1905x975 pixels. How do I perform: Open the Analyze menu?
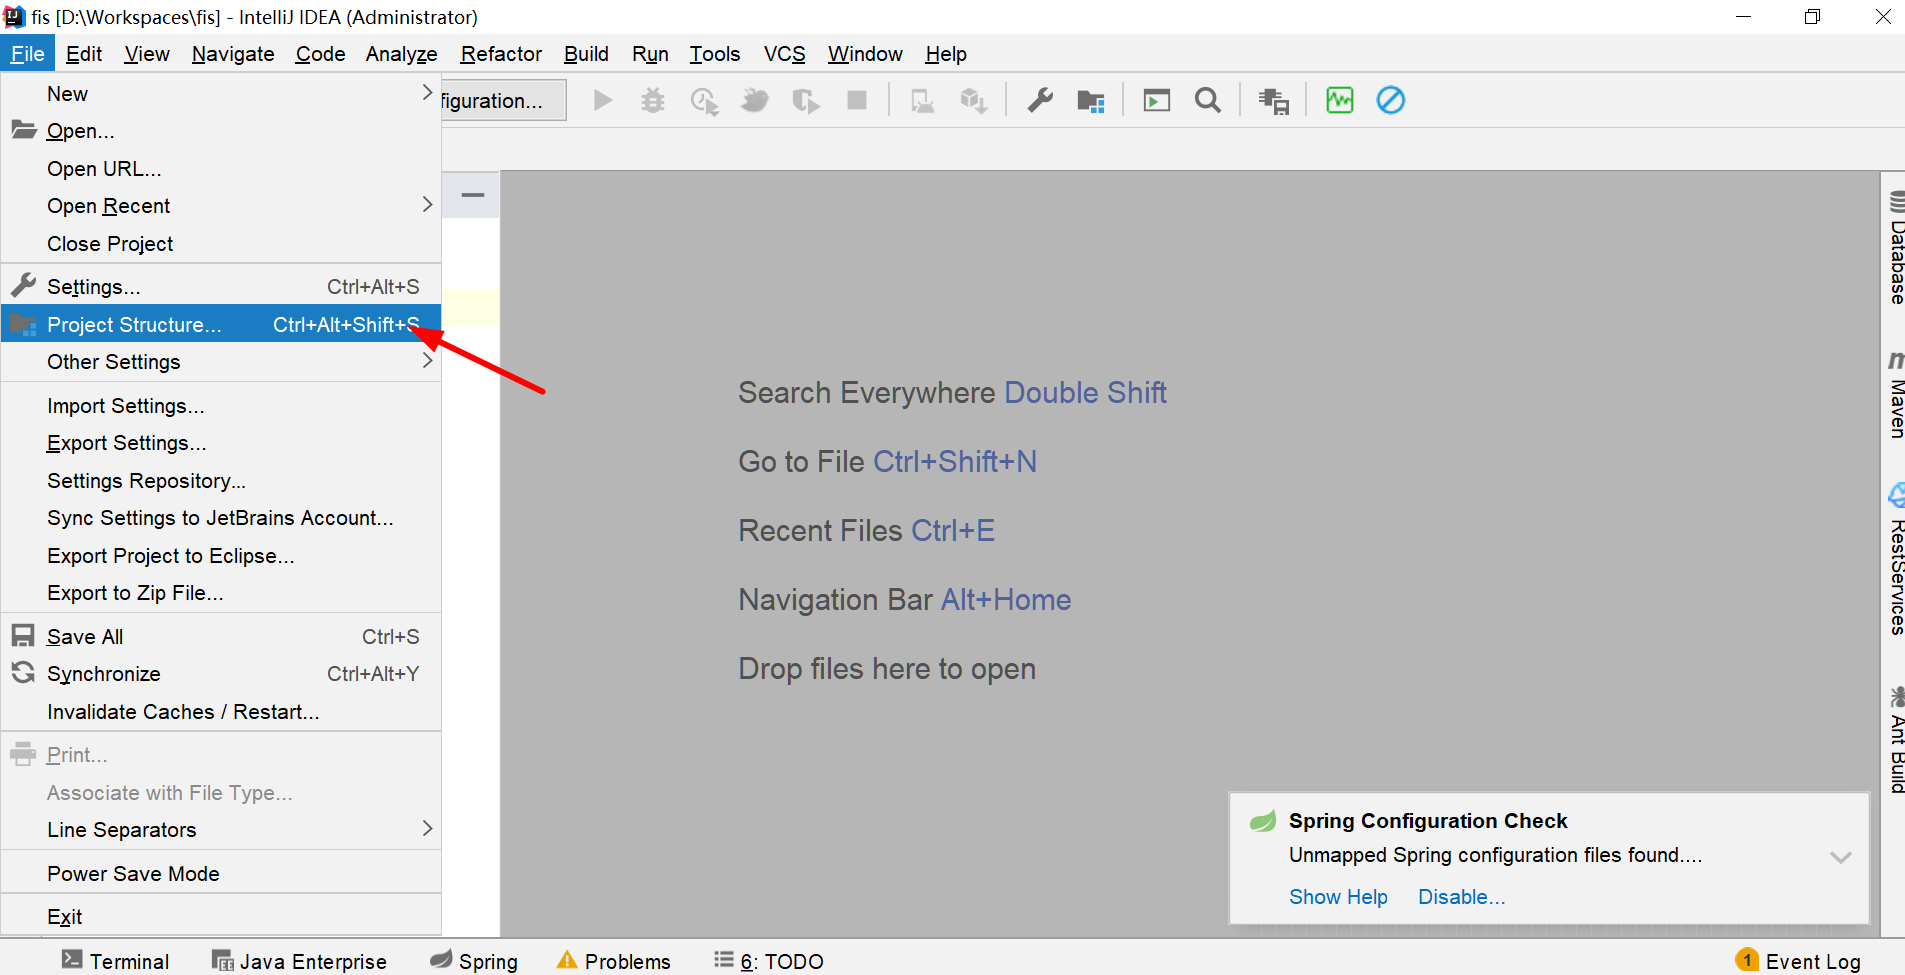pos(401,54)
